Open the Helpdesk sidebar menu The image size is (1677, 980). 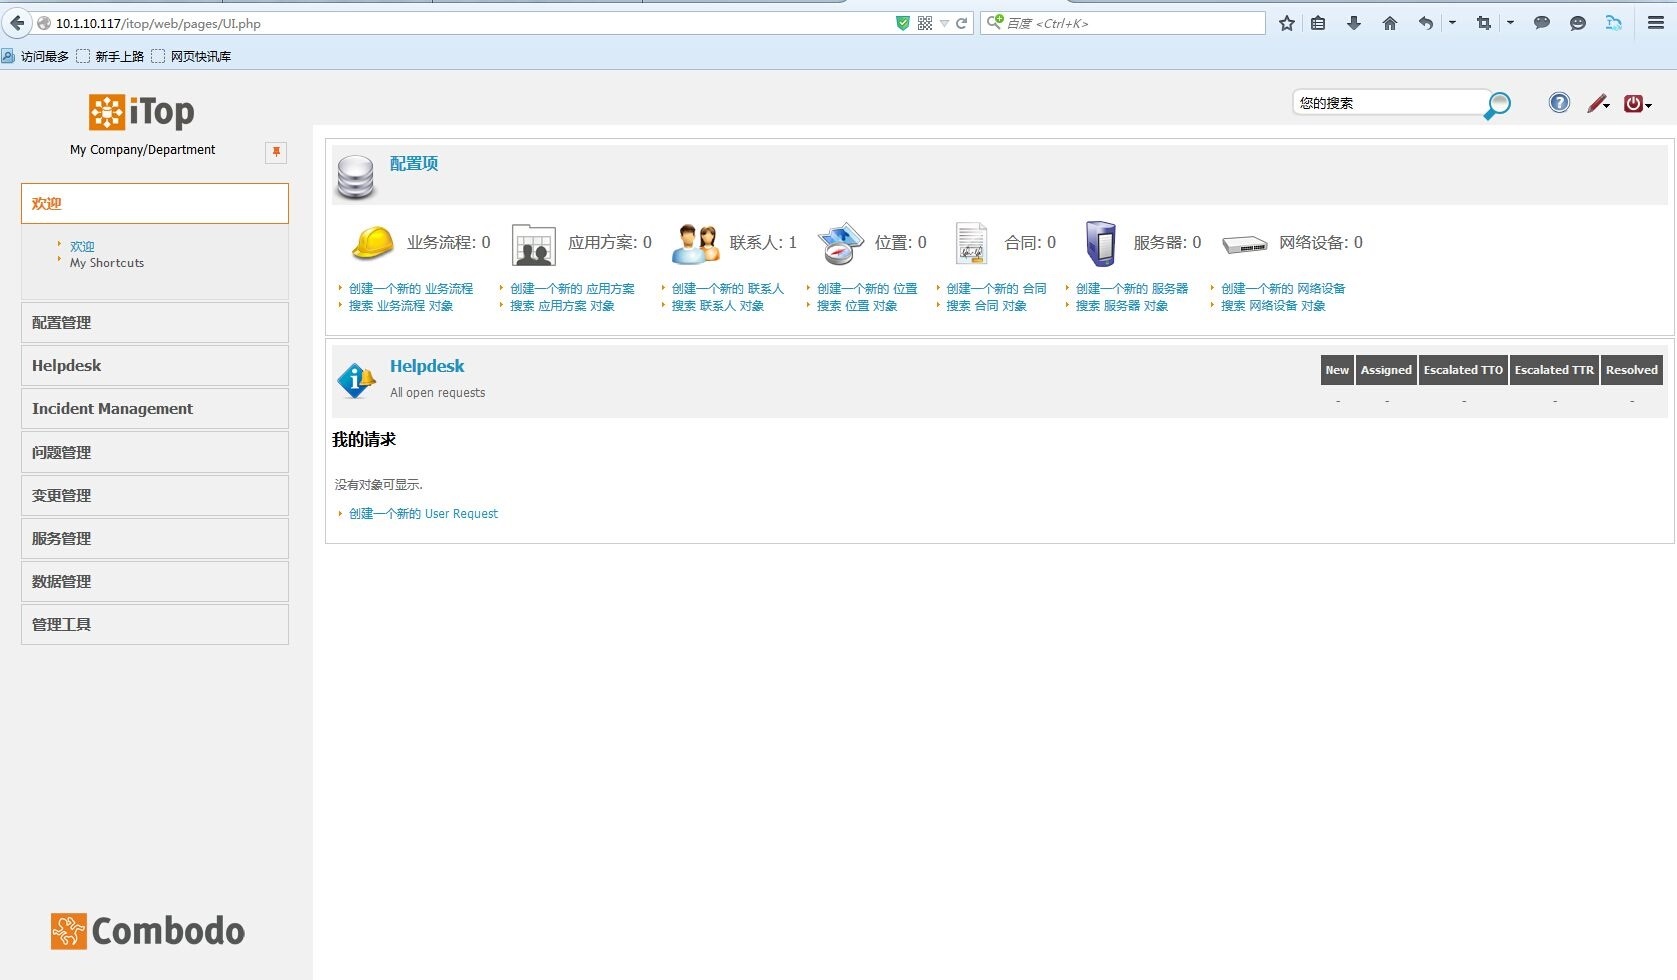66,365
